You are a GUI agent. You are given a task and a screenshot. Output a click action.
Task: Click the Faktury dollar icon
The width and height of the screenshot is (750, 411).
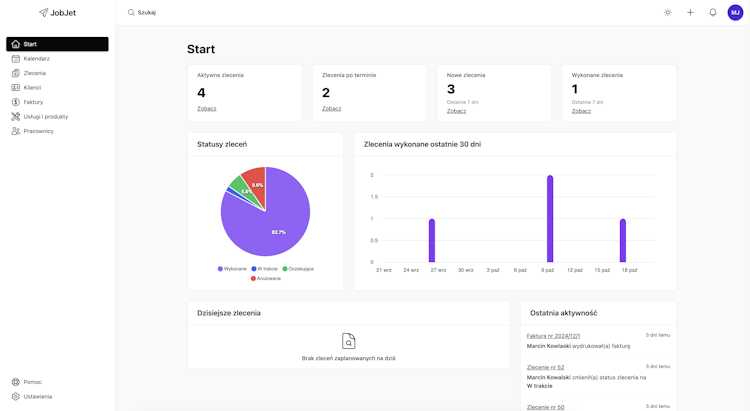pyautogui.click(x=16, y=102)
